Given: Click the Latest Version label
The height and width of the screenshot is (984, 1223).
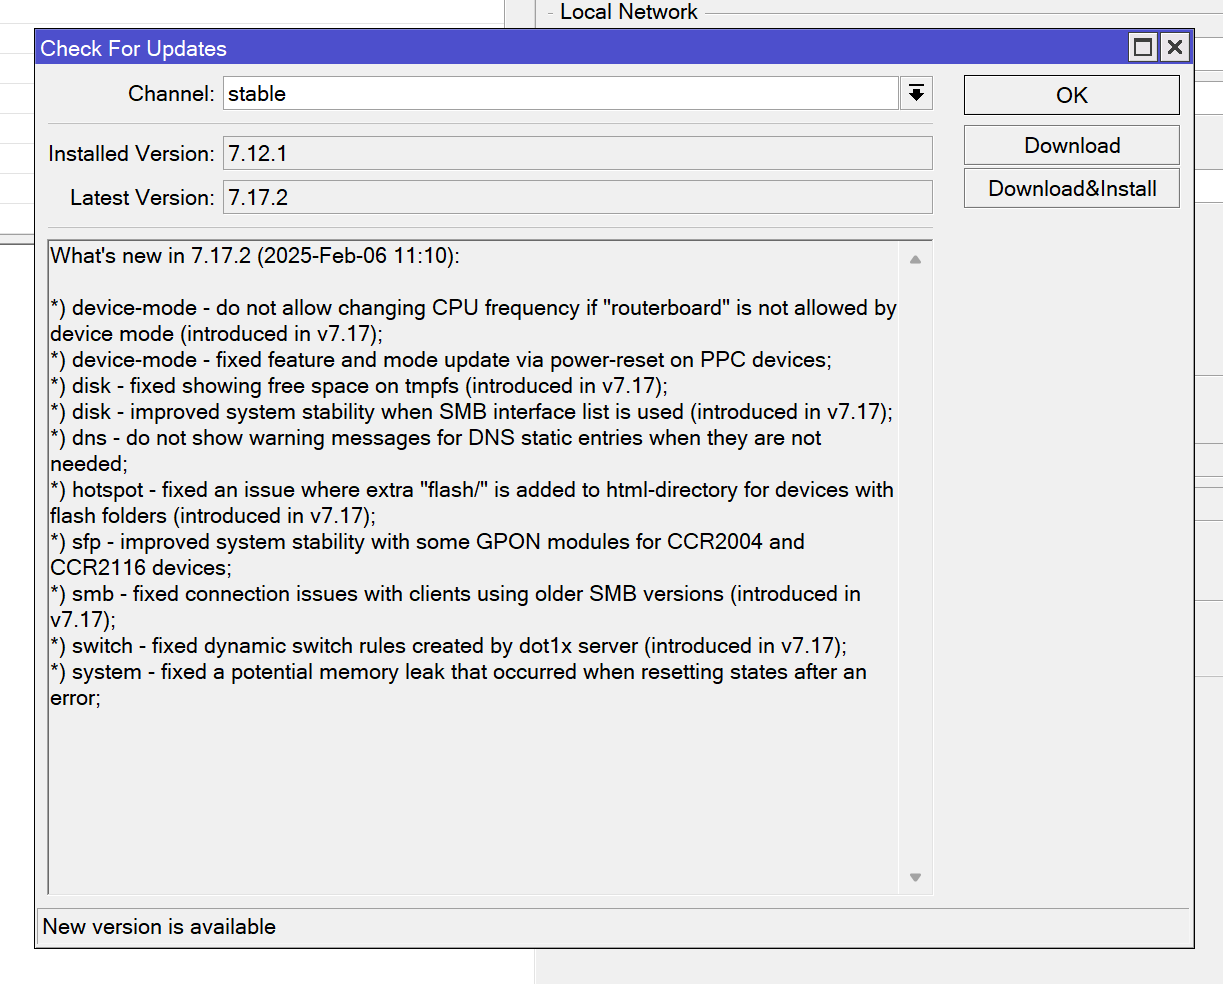Looking at the screenshot, I should pyautogui.click(x=142, y=198).
